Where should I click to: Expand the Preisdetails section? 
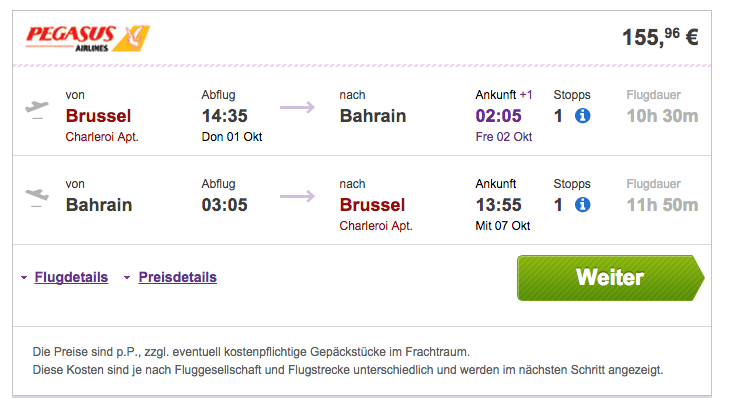(x=178, y=277)
